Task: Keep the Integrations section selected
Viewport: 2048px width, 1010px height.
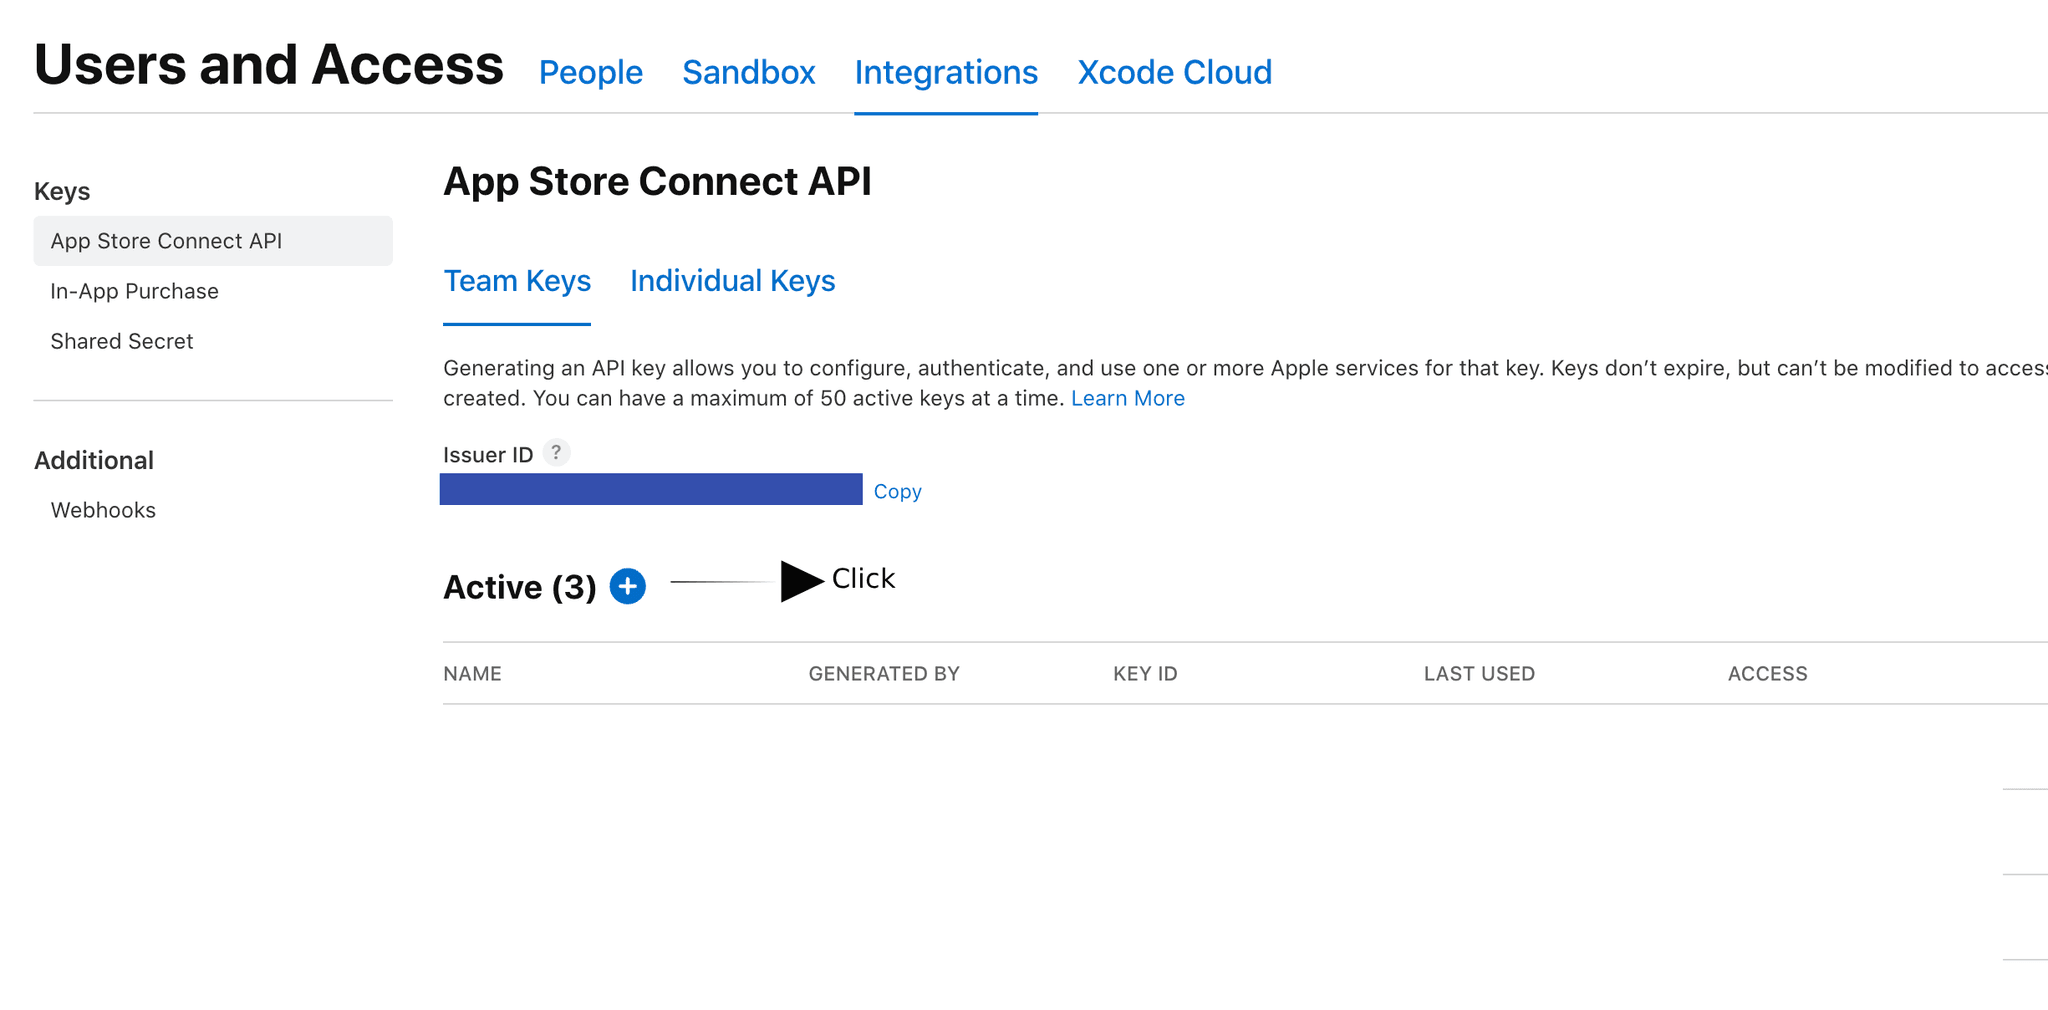Action: pyautogui.click(x=945, y=72)
